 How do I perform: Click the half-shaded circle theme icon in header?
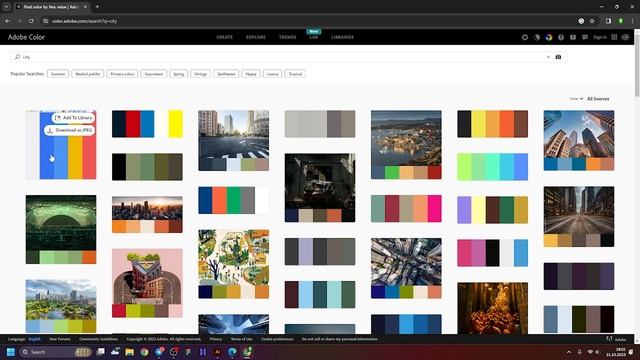tap(537, 37)
